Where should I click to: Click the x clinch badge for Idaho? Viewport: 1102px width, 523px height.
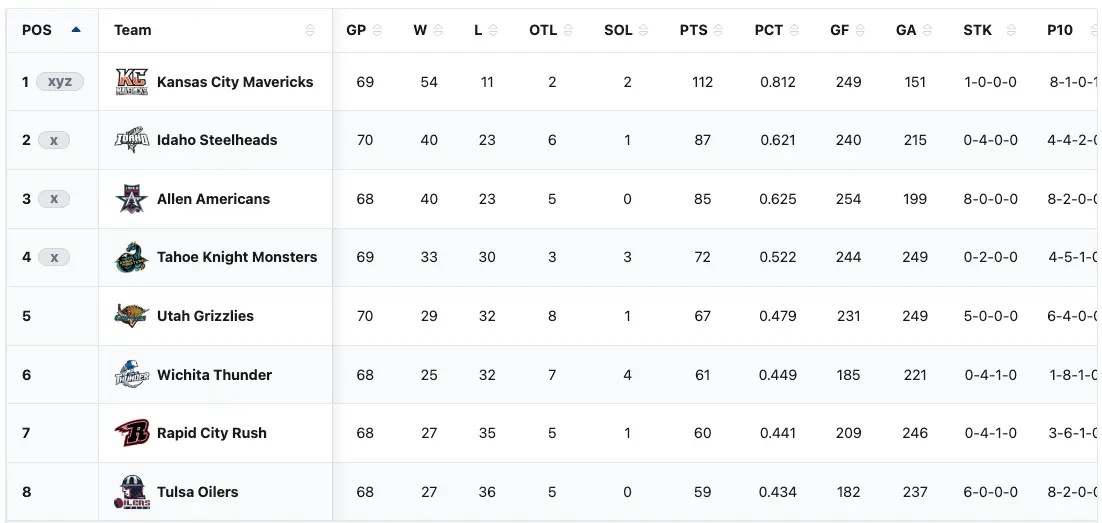click(x=54, y=140)
